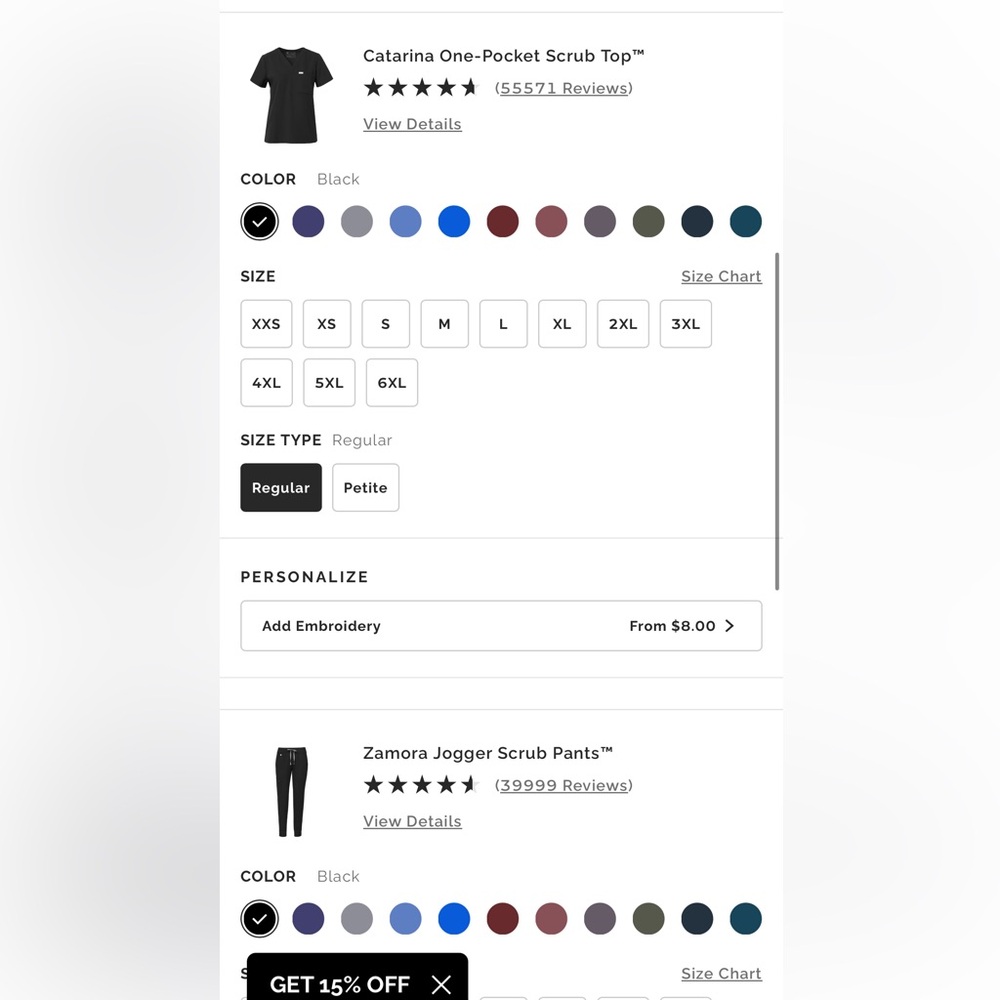View Details of Catarina One-Pocket Scrub Top
1000x1000 pixels.
412,124
